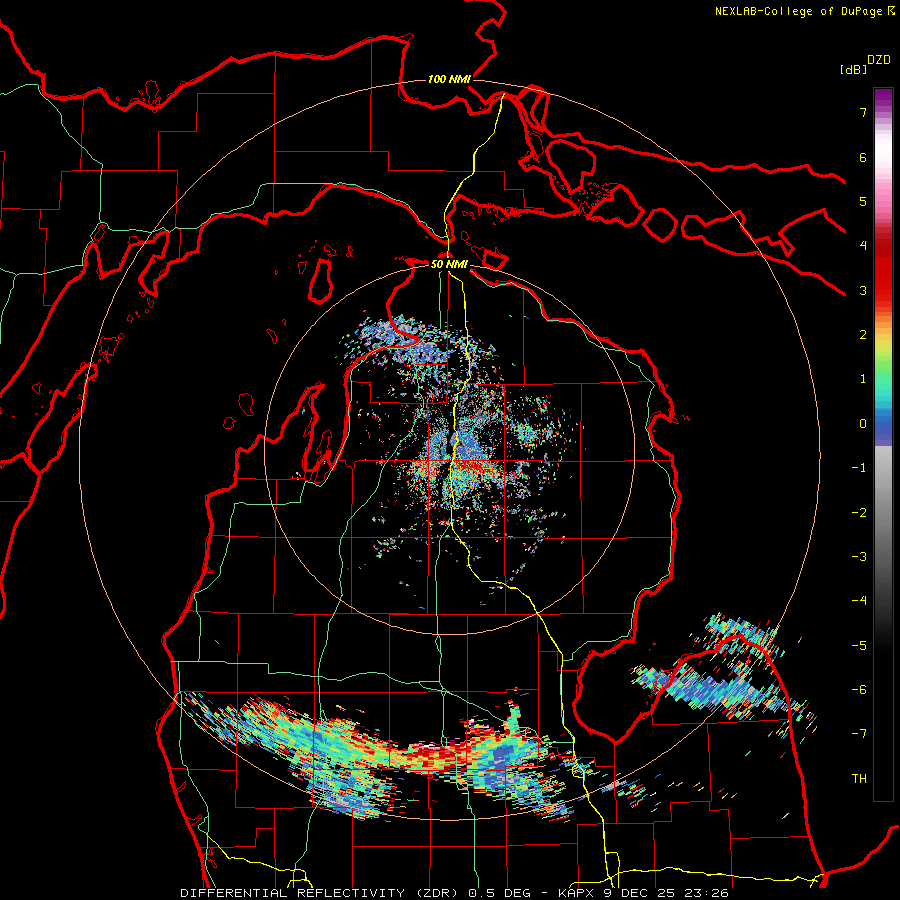Viewport: 900px width, 900px height.
Task: Click the Differential Reflectivity KAPX caption text
Action: coord(454,893)
